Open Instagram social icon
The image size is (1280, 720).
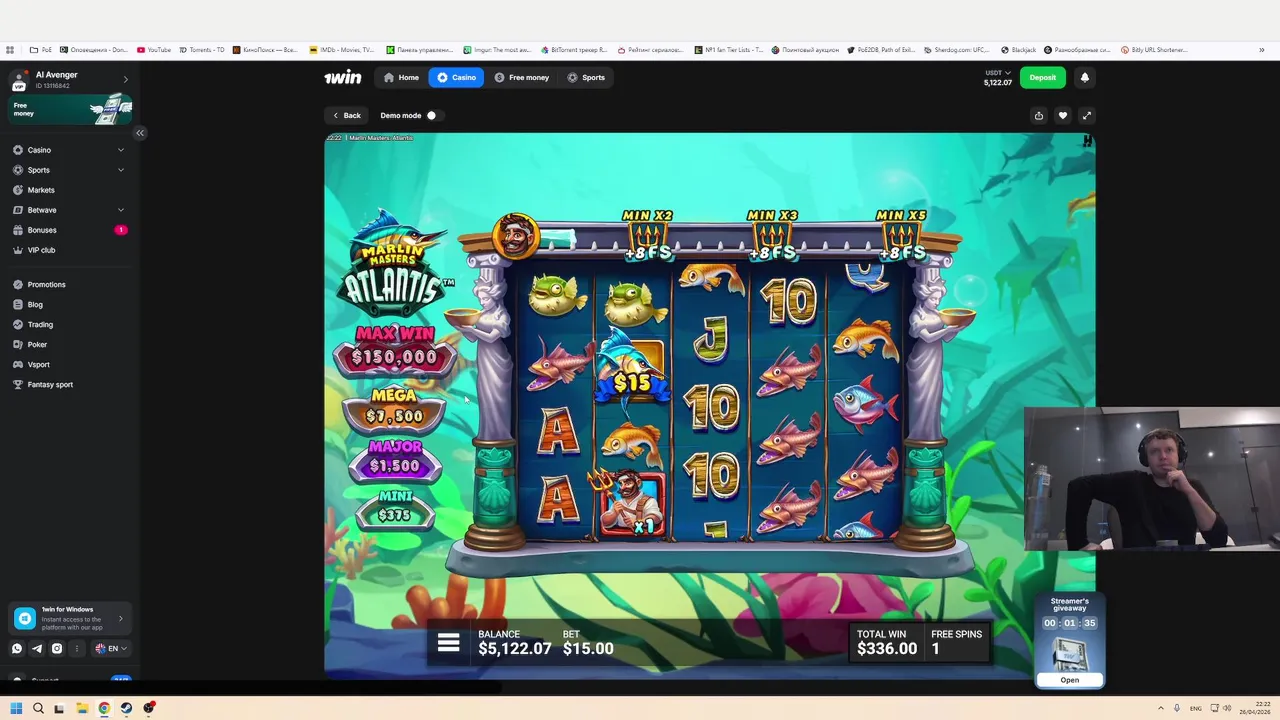[x=57, y=648]
